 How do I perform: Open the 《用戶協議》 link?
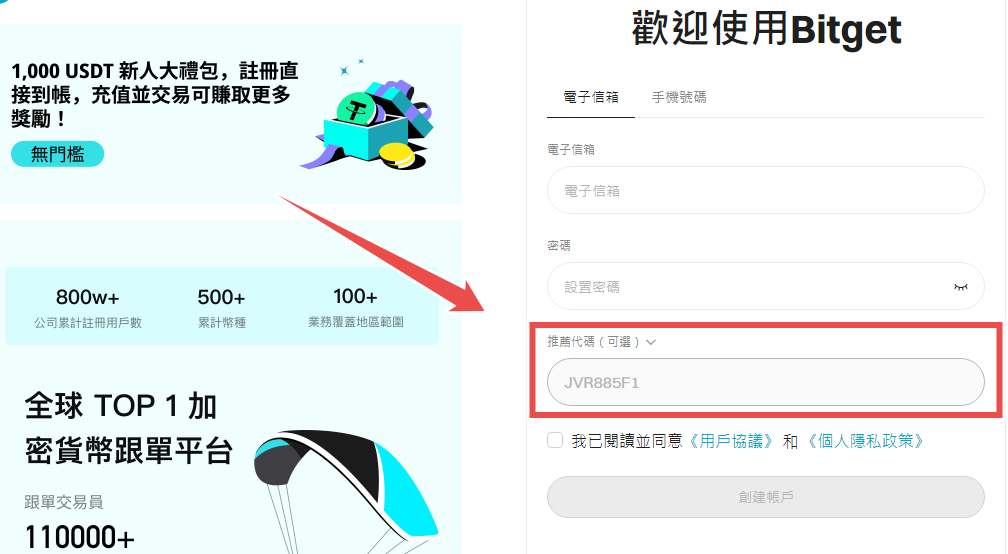tap(731, 441)
